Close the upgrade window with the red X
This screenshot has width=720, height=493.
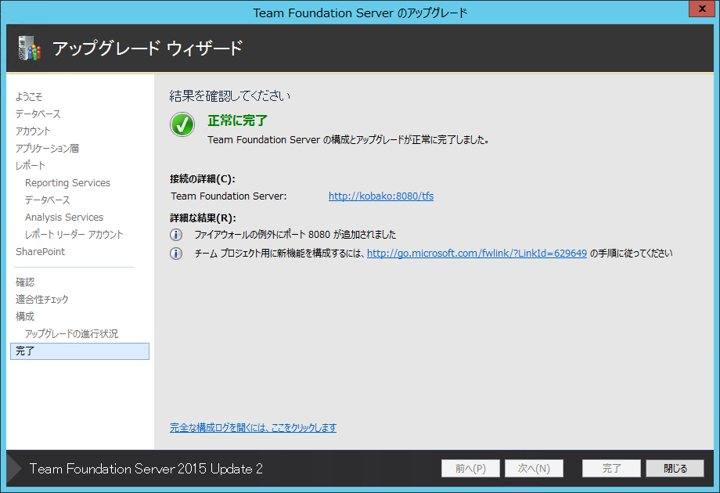click(702, 9)
